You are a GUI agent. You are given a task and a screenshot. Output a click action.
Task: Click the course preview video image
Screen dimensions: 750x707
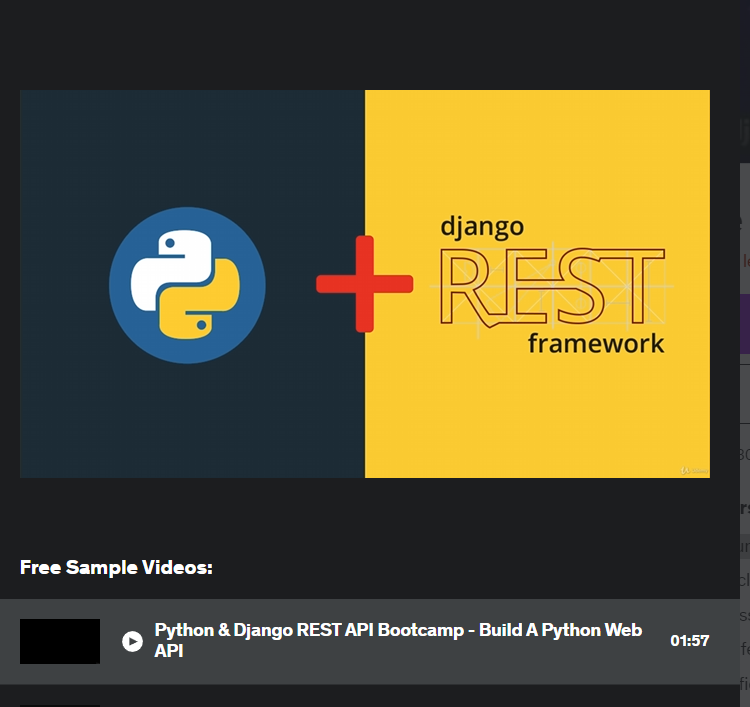click(x=365, y=284)
